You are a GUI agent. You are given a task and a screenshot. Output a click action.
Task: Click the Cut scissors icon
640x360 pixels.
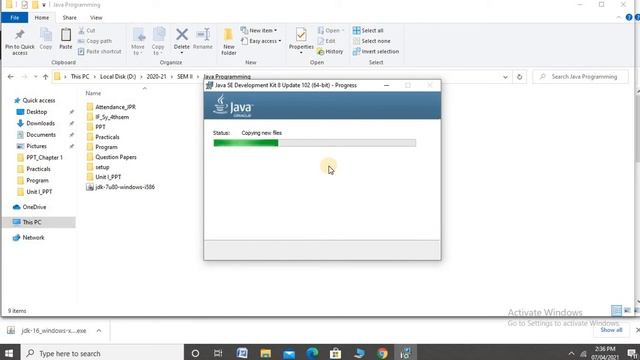pos(81,31)
